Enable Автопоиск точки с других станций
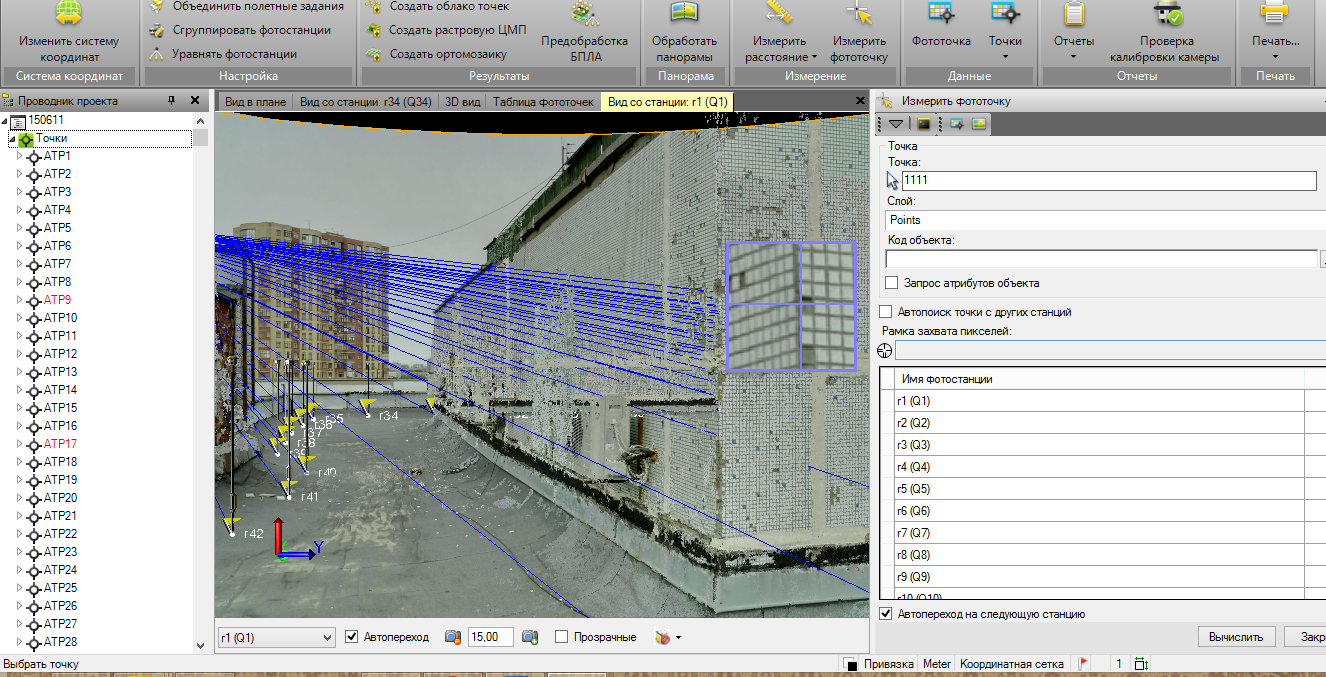The image size is (1326, 677). pos(885,312)
